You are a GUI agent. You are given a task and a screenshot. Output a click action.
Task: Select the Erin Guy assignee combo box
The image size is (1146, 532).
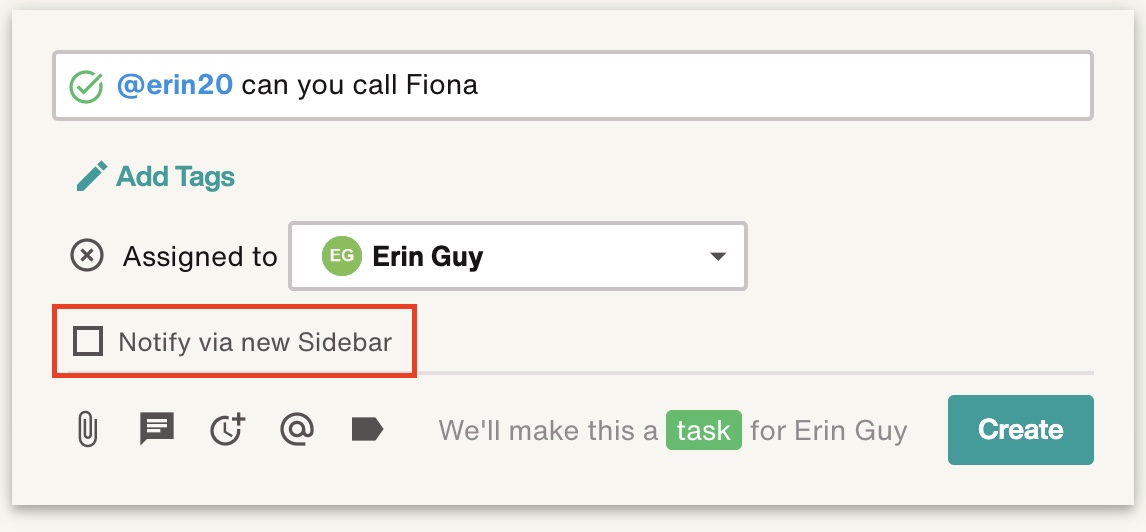[x=518, y=256]
